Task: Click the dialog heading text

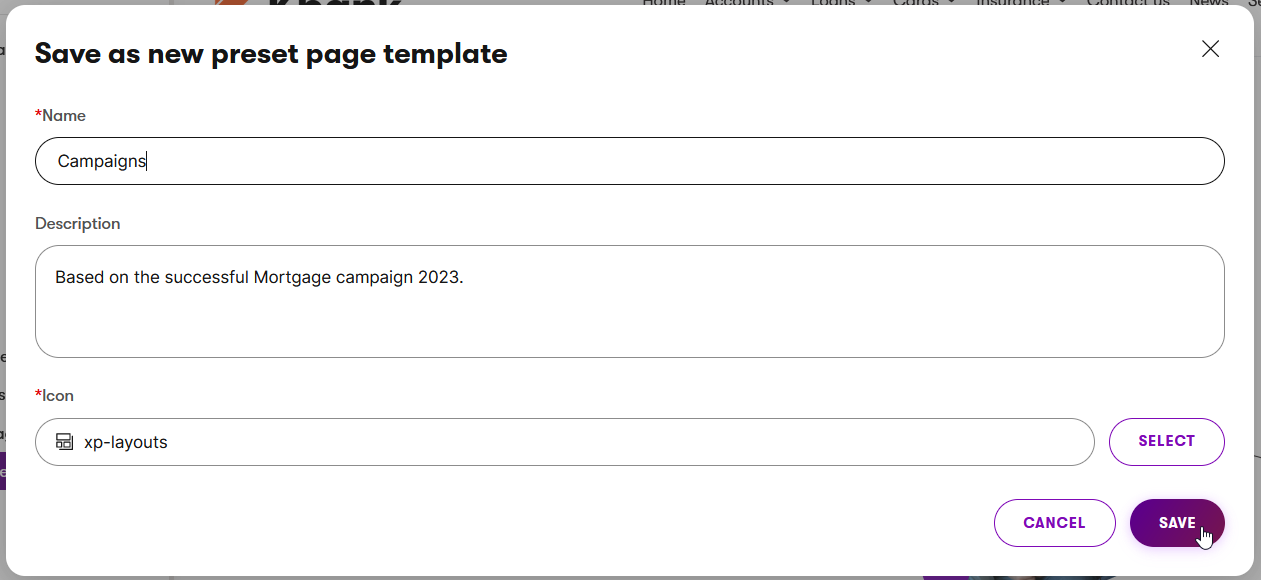Action: pyautogui.click(x=271, y=54)
